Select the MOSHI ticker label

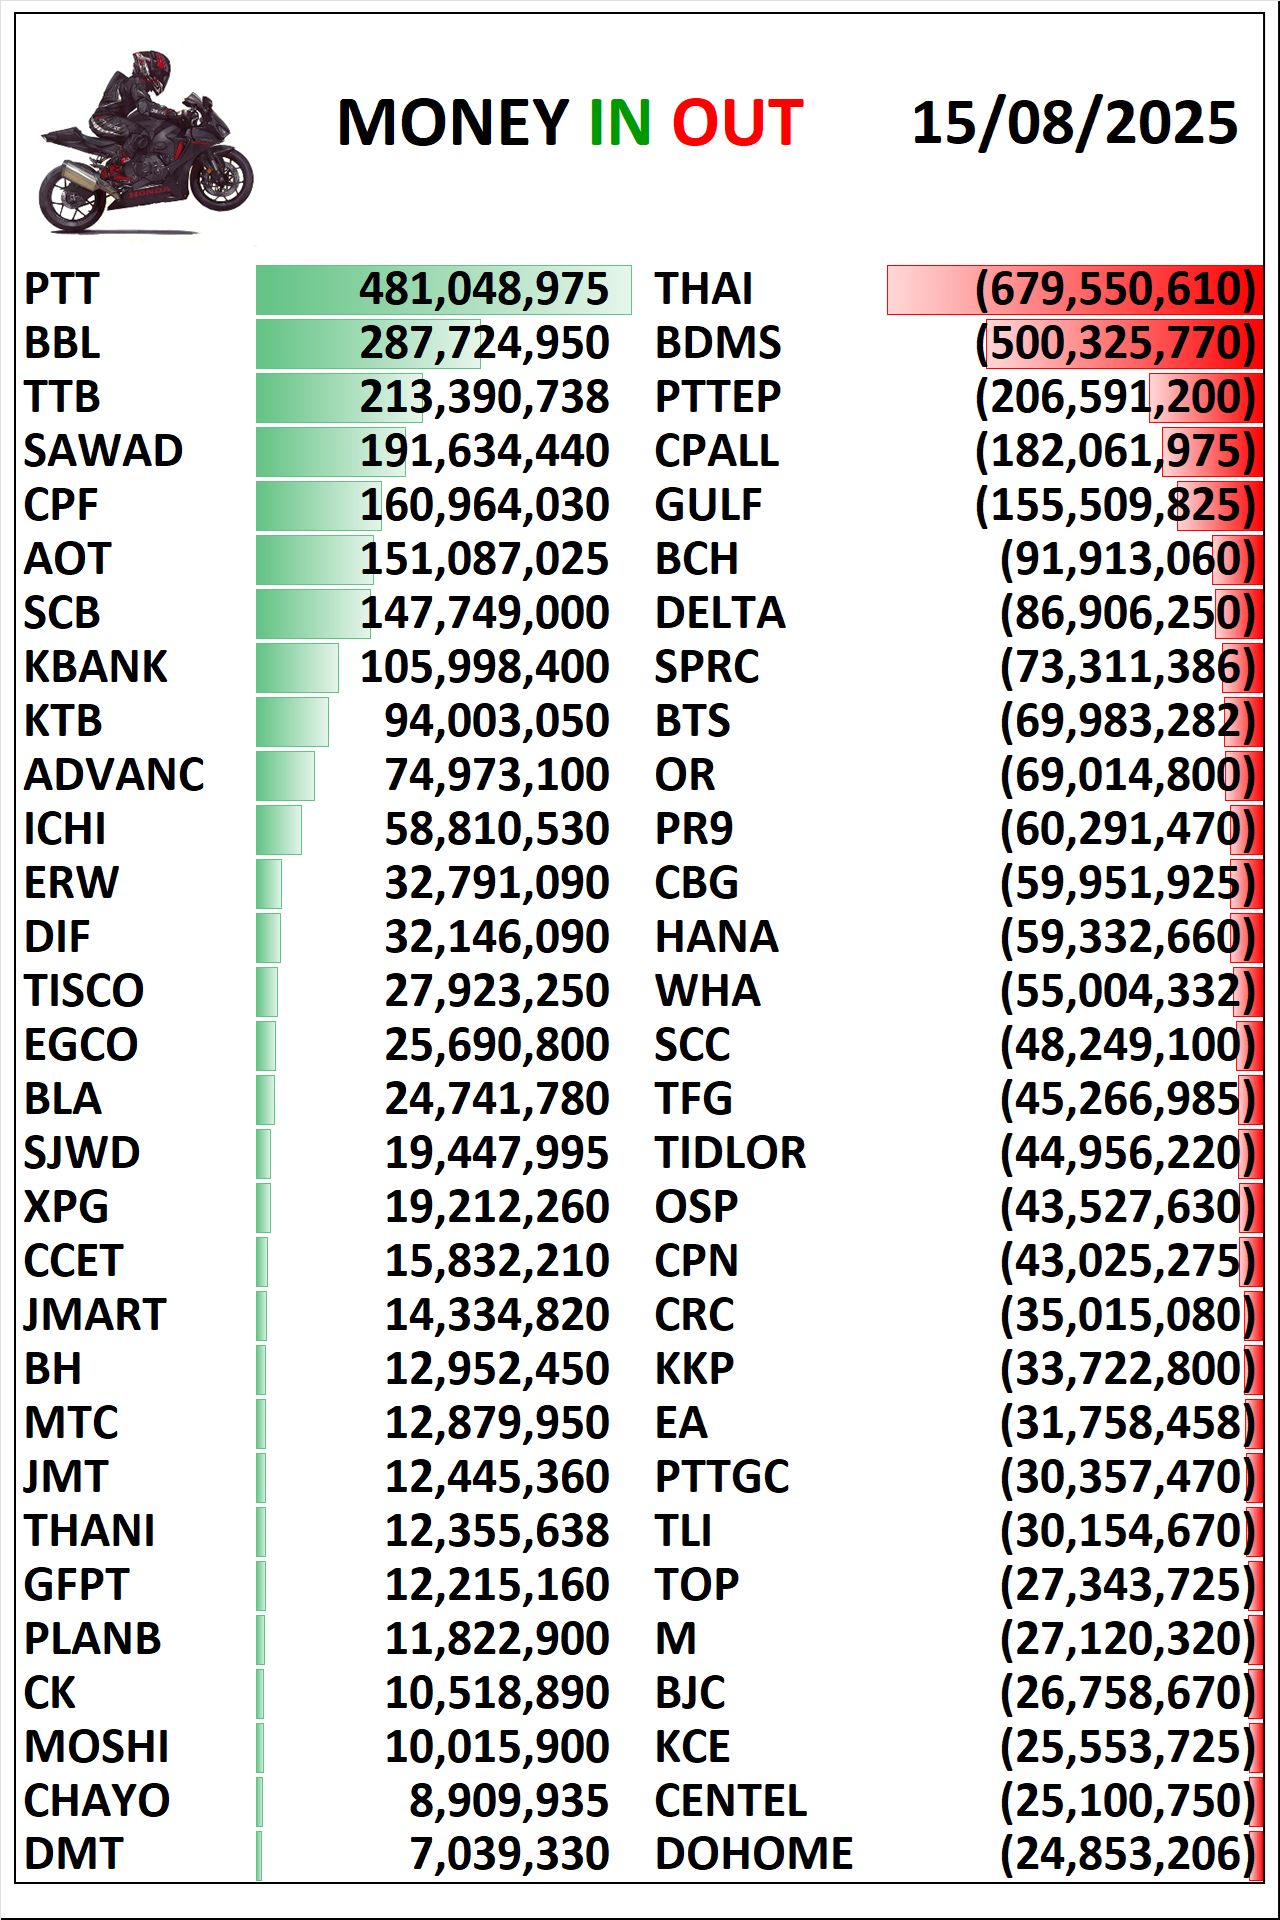click(97, 1747)
